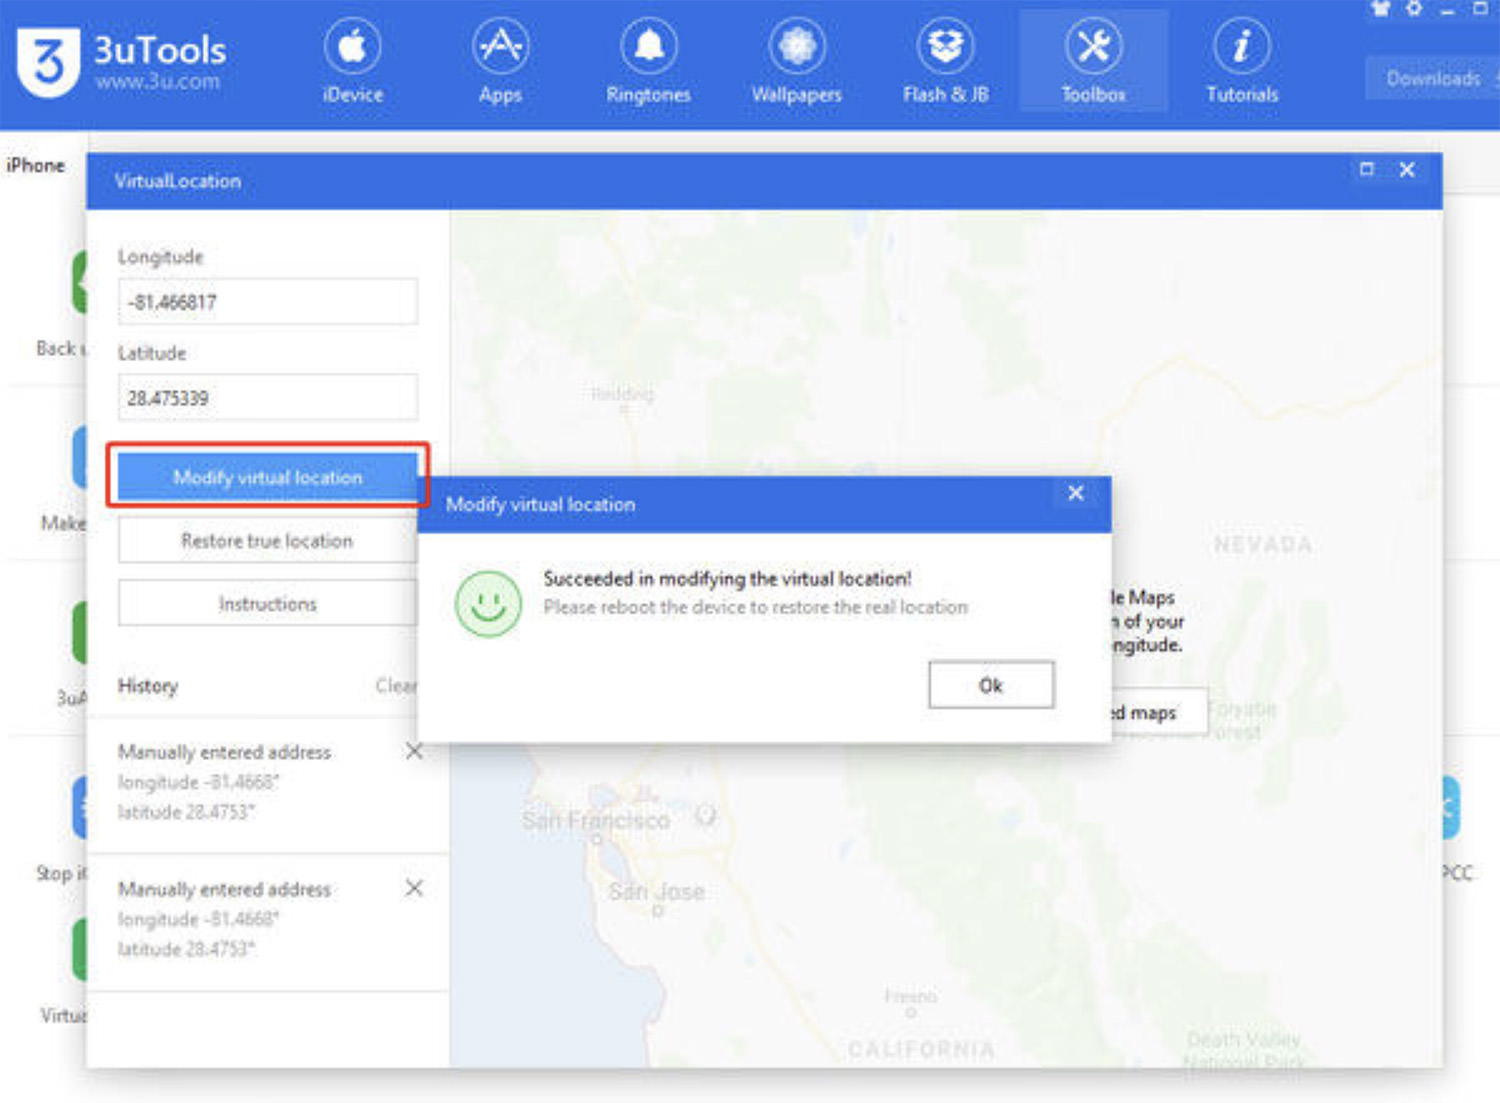Viewport: 1500px width, 1103px height.
Task: Click the Fresno map label
Action: click(910, 996)
